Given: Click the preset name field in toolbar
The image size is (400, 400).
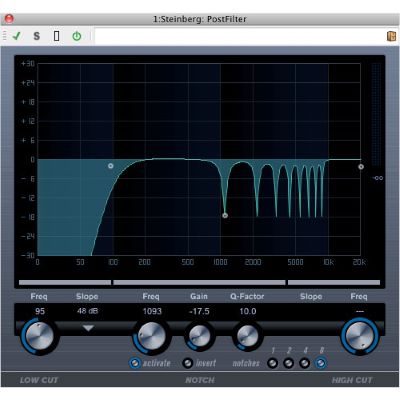Looking at the screenshot, I should pyautogui.click(x=239, y=36).
